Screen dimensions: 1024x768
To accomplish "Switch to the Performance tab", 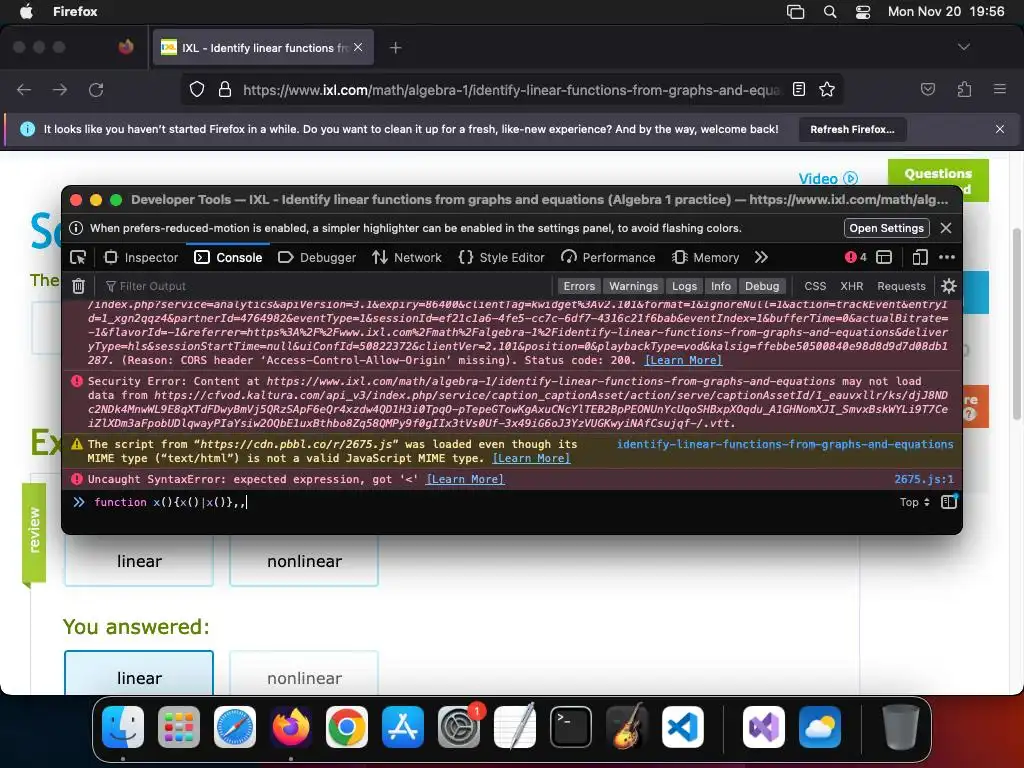I will click(608, 257).
